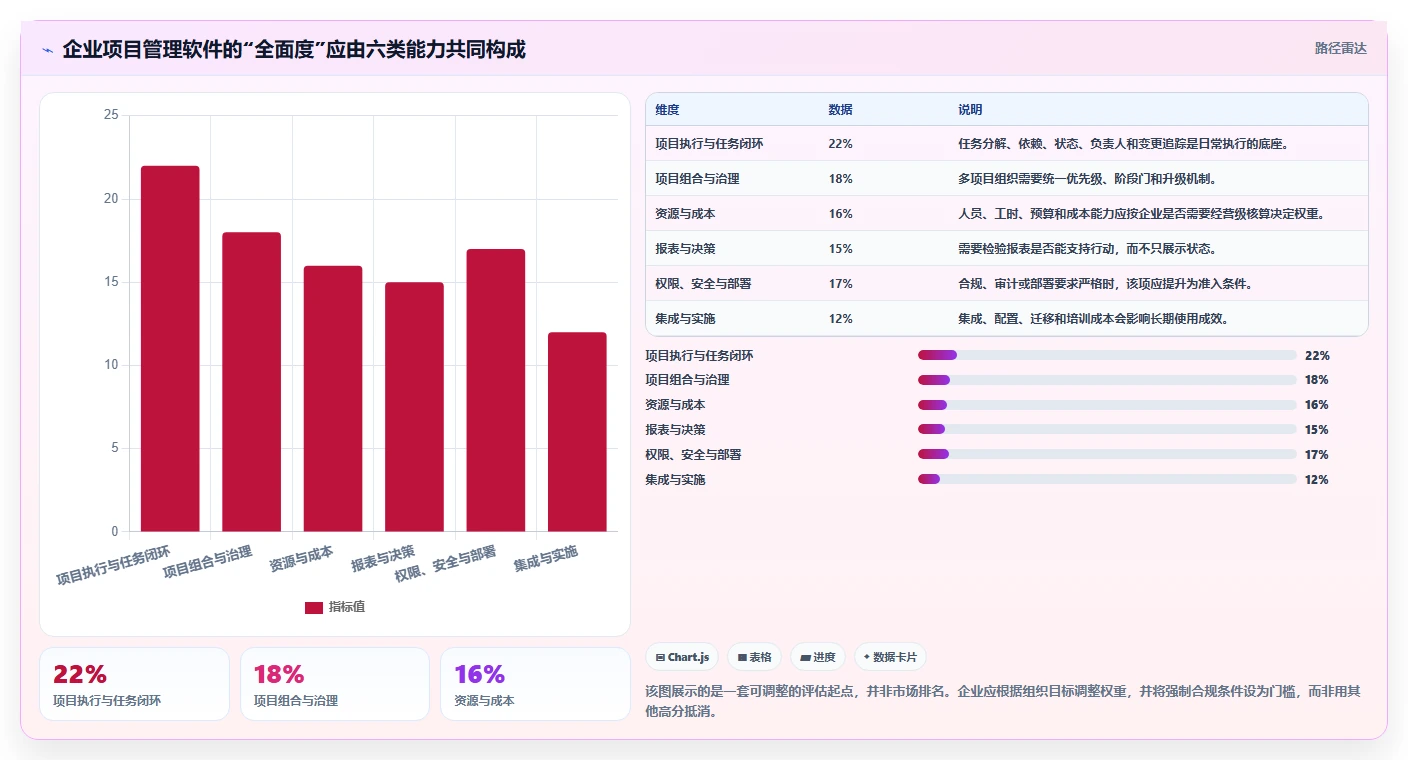1408x760 pixels.
Task: Click the y-axis value 25 on the chart
Action: pyautogui.click(x=111, y=115)
